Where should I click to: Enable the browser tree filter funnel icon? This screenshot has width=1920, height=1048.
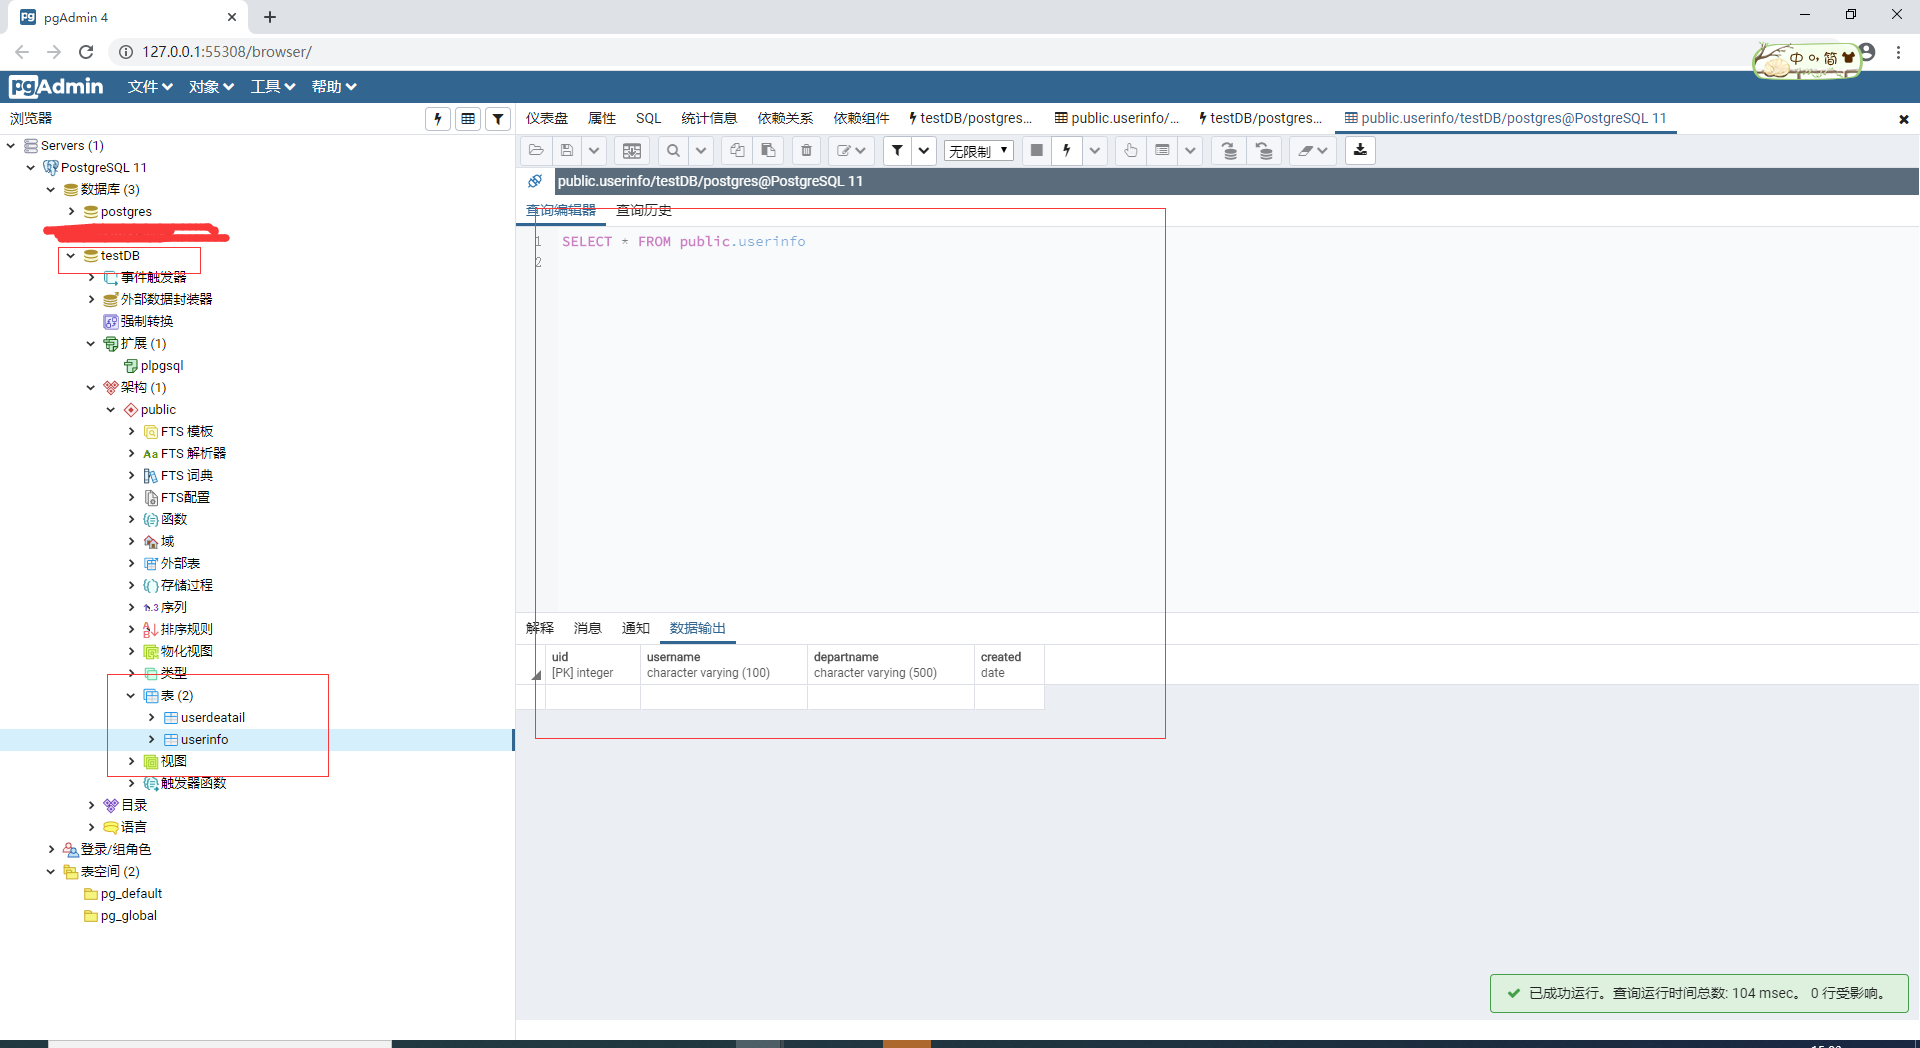[498, 118]
